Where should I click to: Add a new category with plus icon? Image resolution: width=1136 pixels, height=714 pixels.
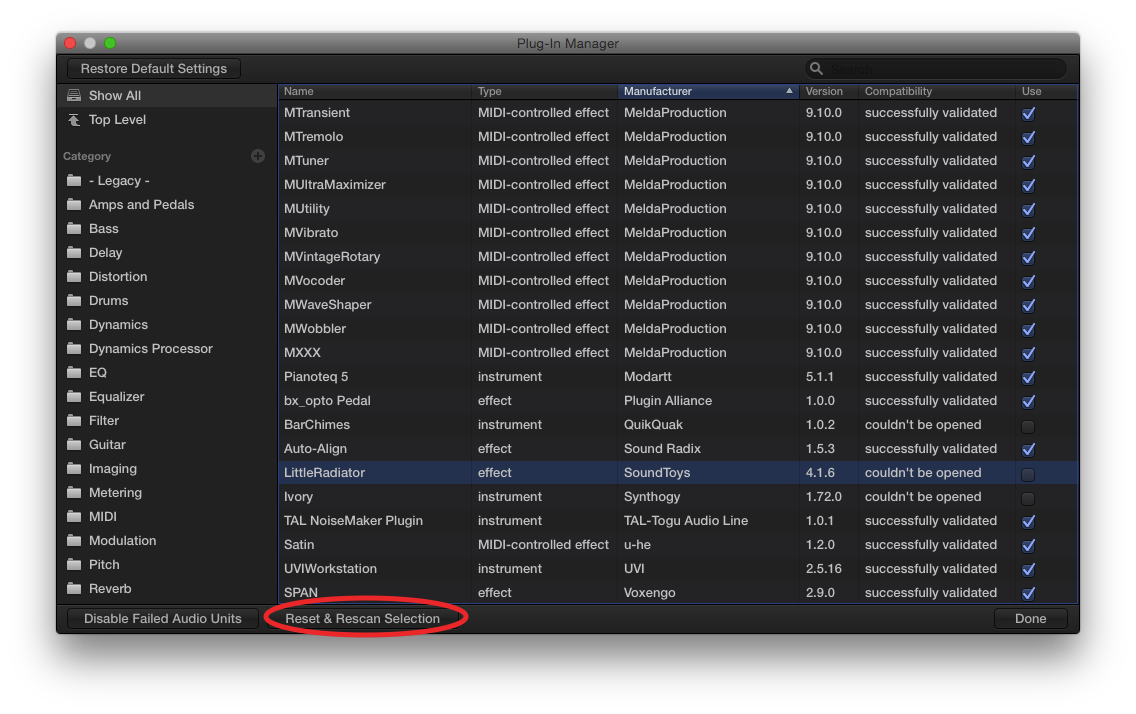click(258, 156)
